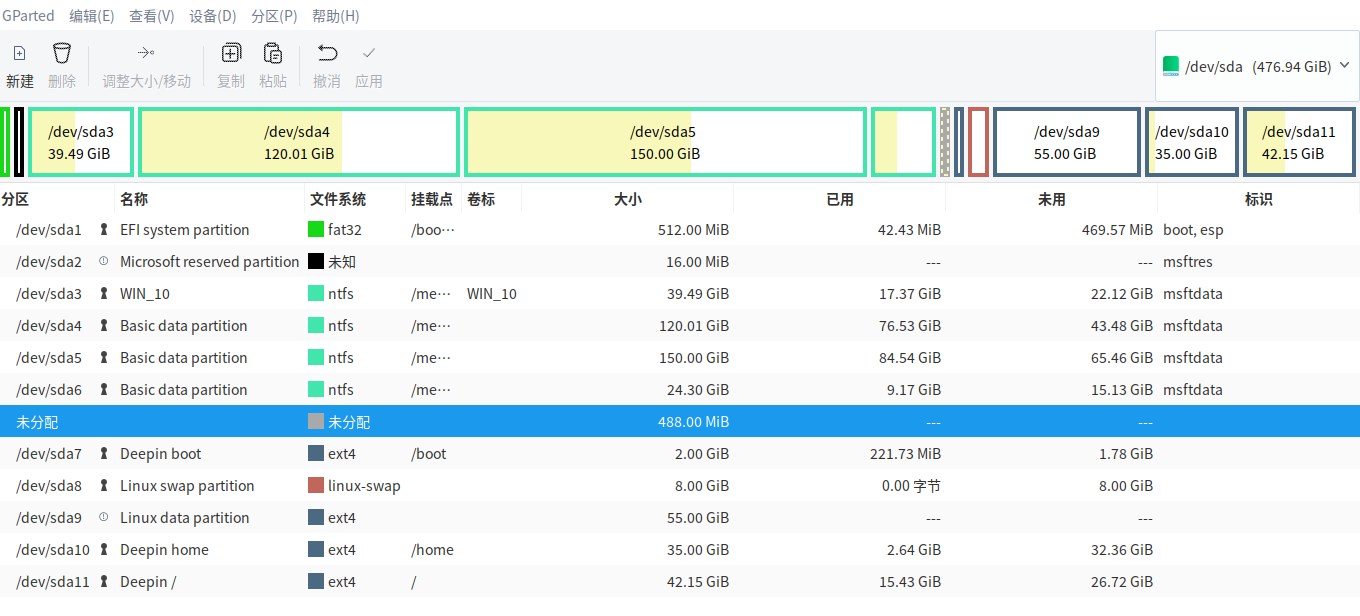Open the GParted menu
Screen dimensions: 1360x616
pos(28,15)
